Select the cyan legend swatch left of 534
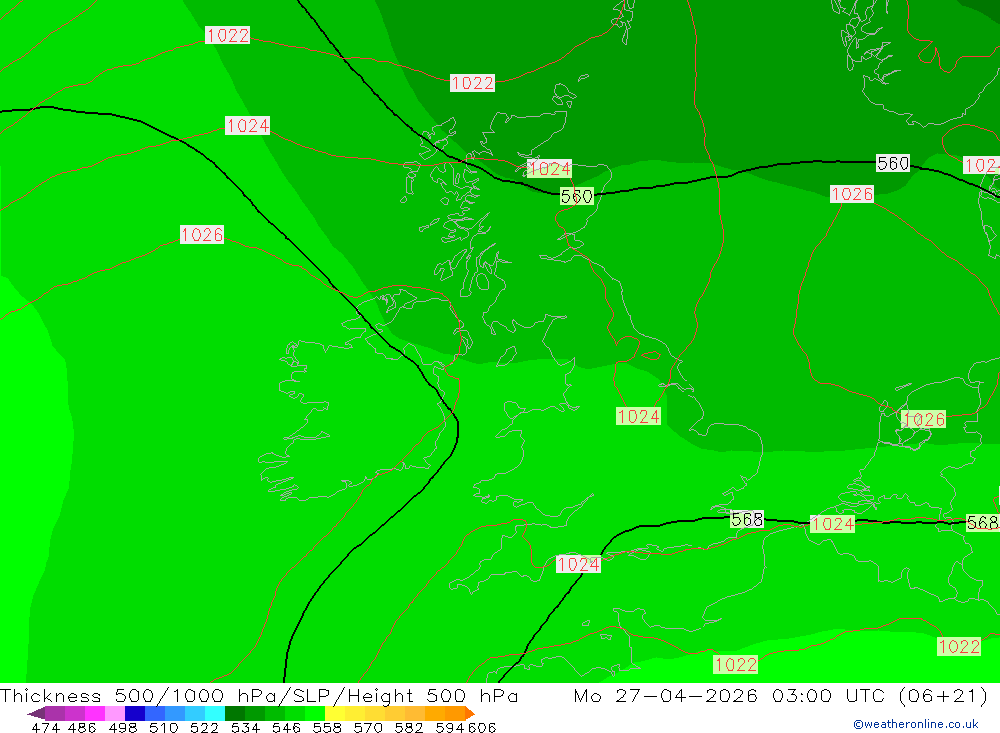This screenshot has height=733, width=1000. click(215, 713)
